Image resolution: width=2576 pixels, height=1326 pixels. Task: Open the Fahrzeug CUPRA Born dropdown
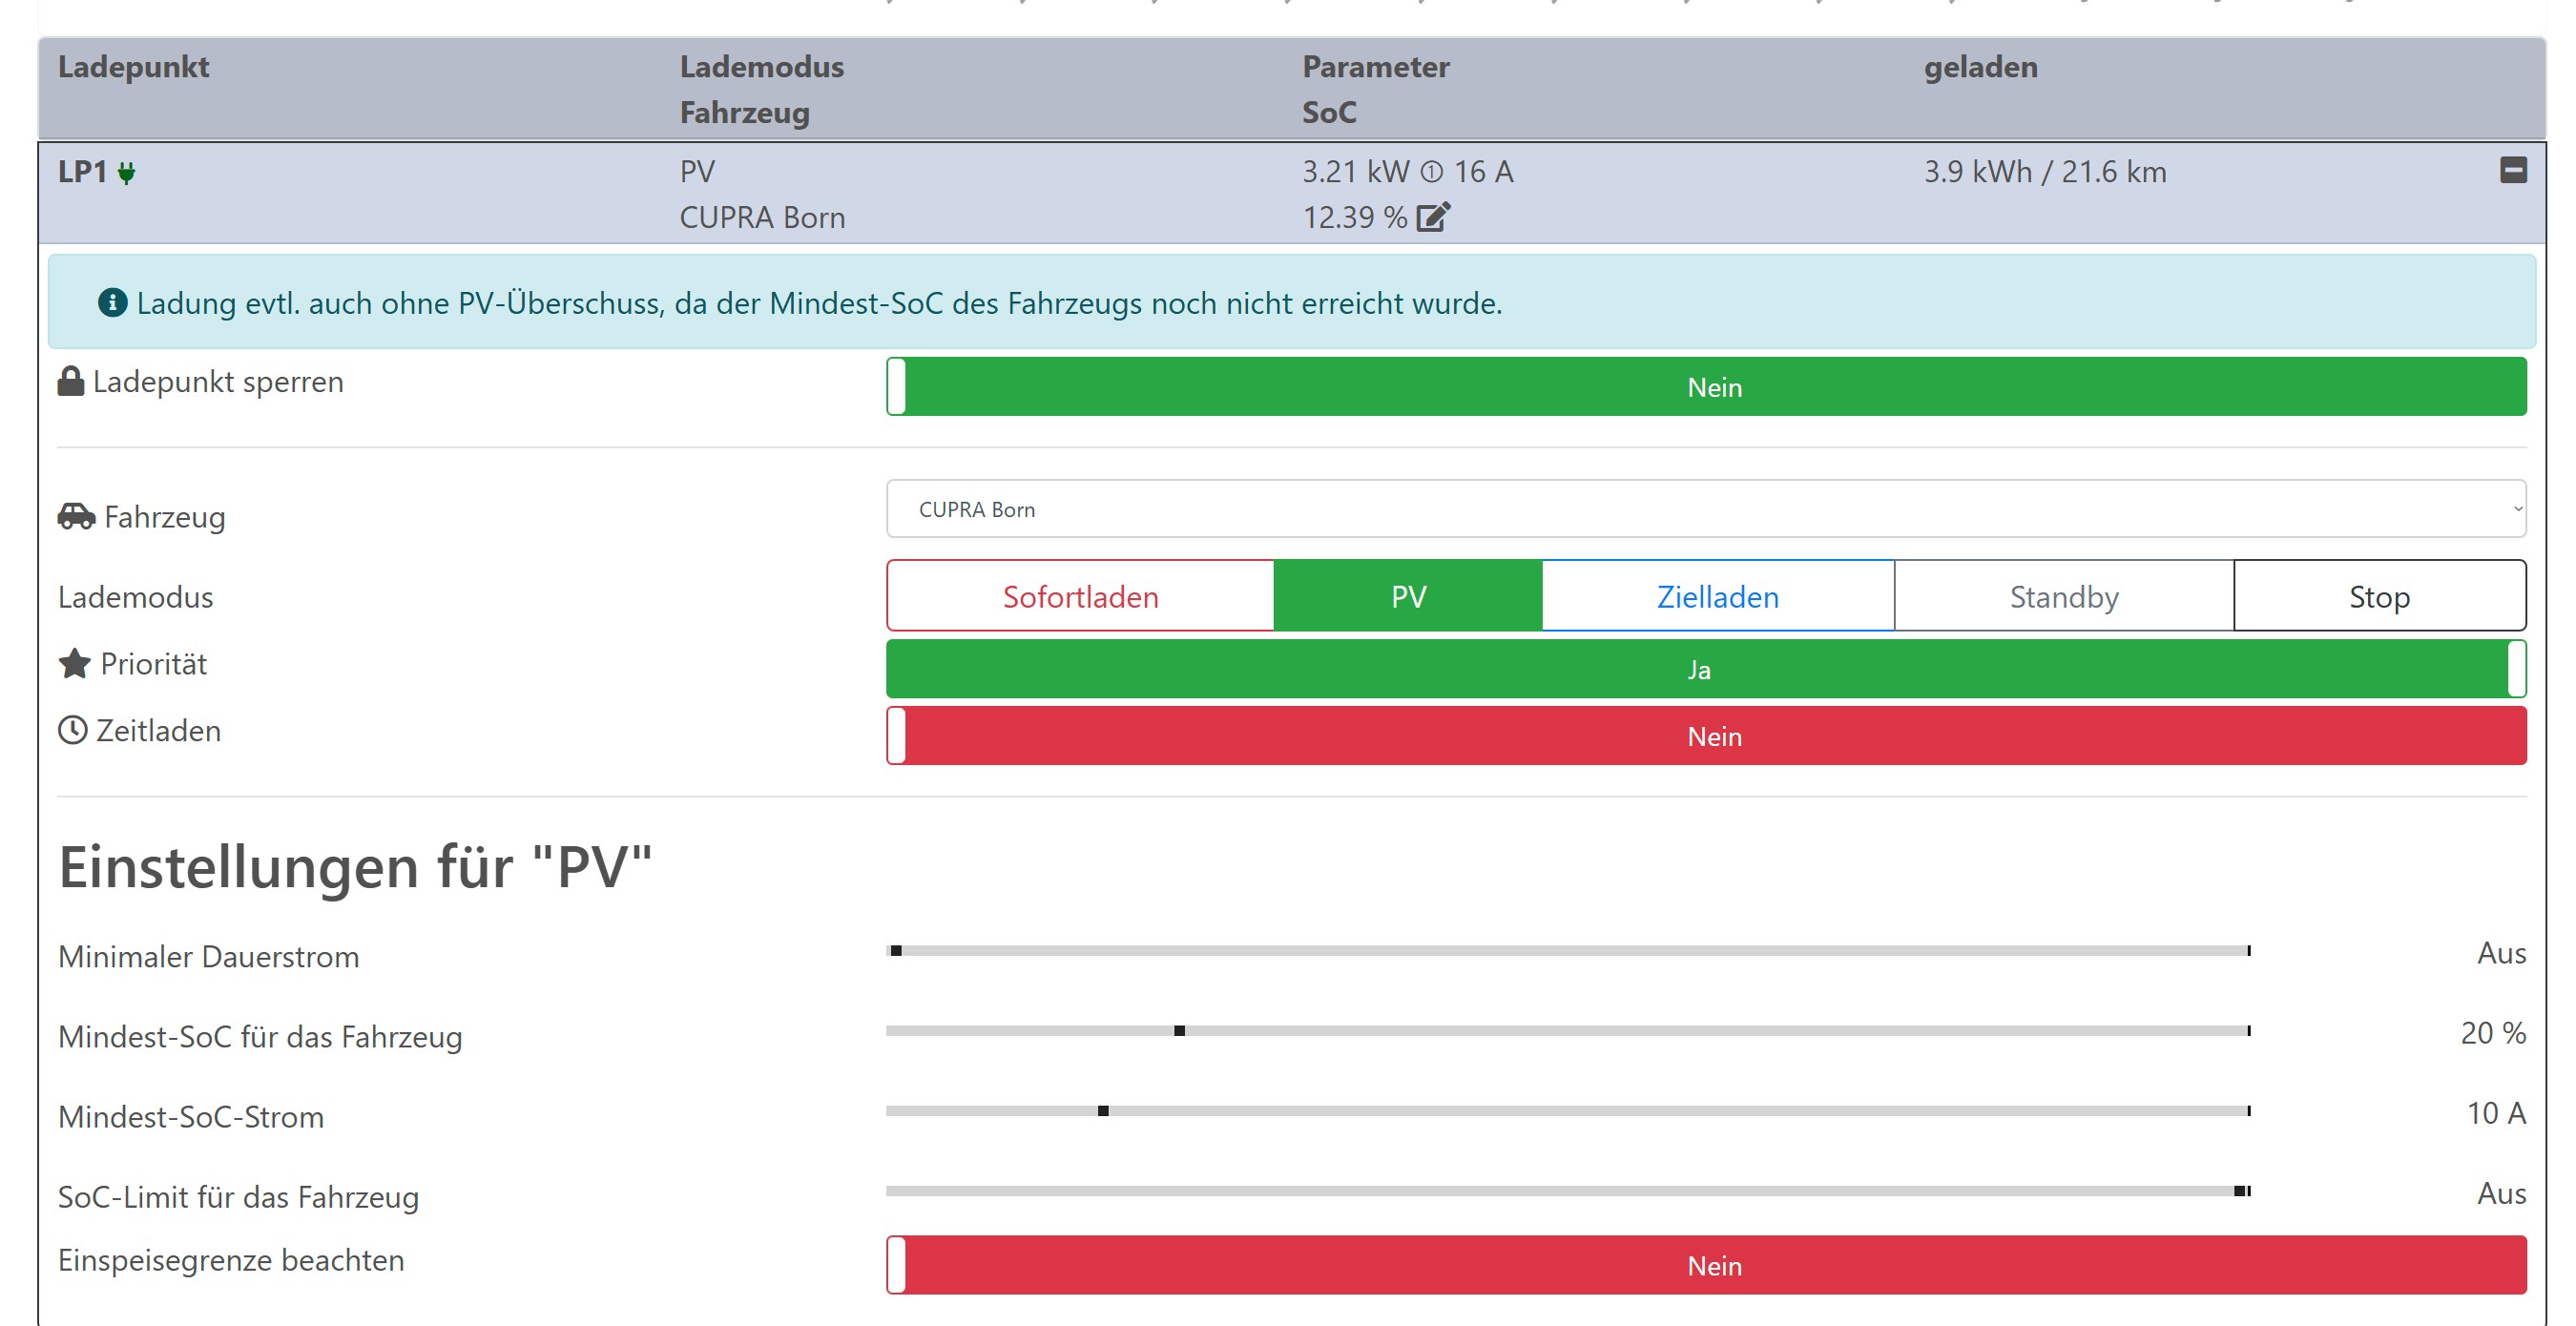(x=1705, y=509)
